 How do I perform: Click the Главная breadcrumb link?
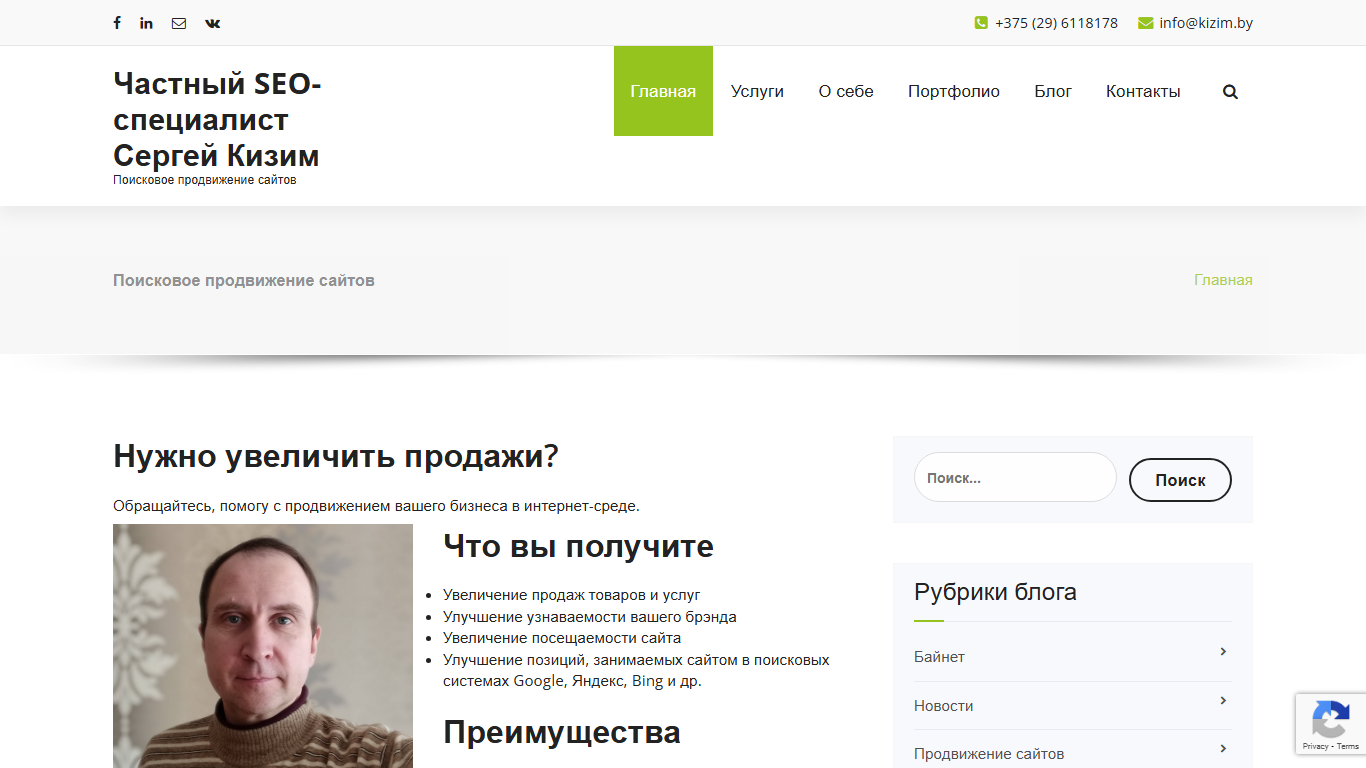(1223, 280)
